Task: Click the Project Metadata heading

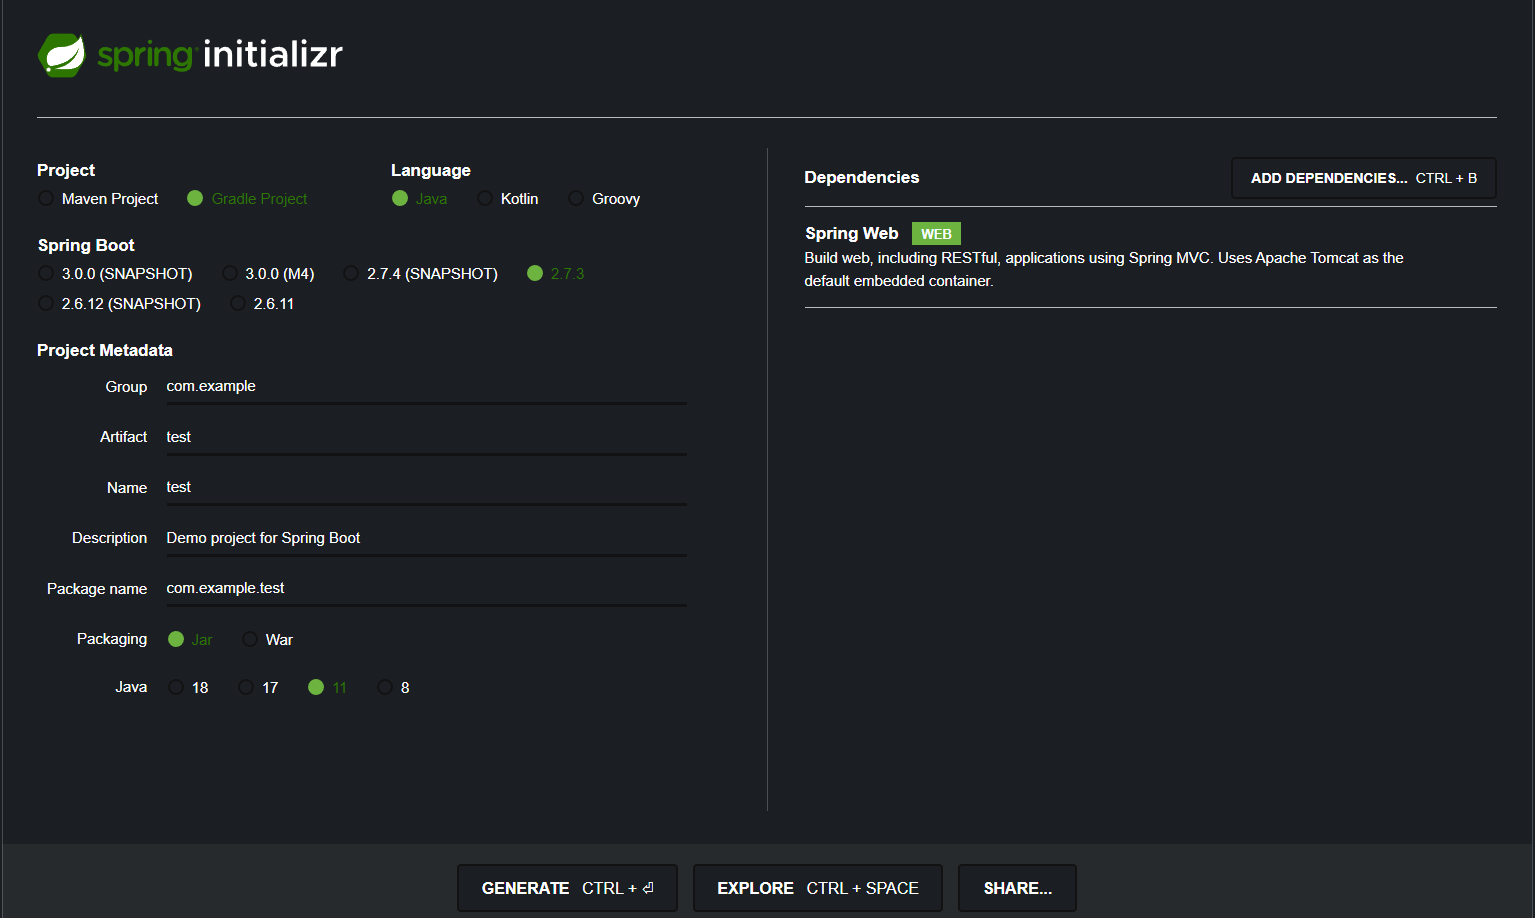Action: coord(105,350)
